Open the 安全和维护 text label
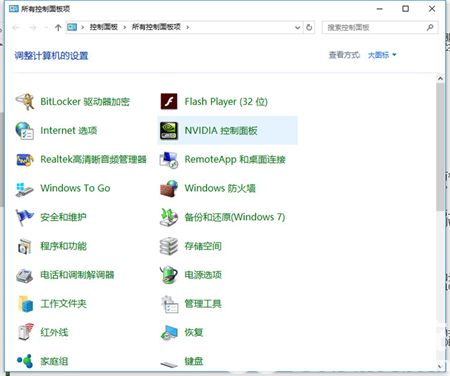The image size is (450, 376). tap(63, 217)
